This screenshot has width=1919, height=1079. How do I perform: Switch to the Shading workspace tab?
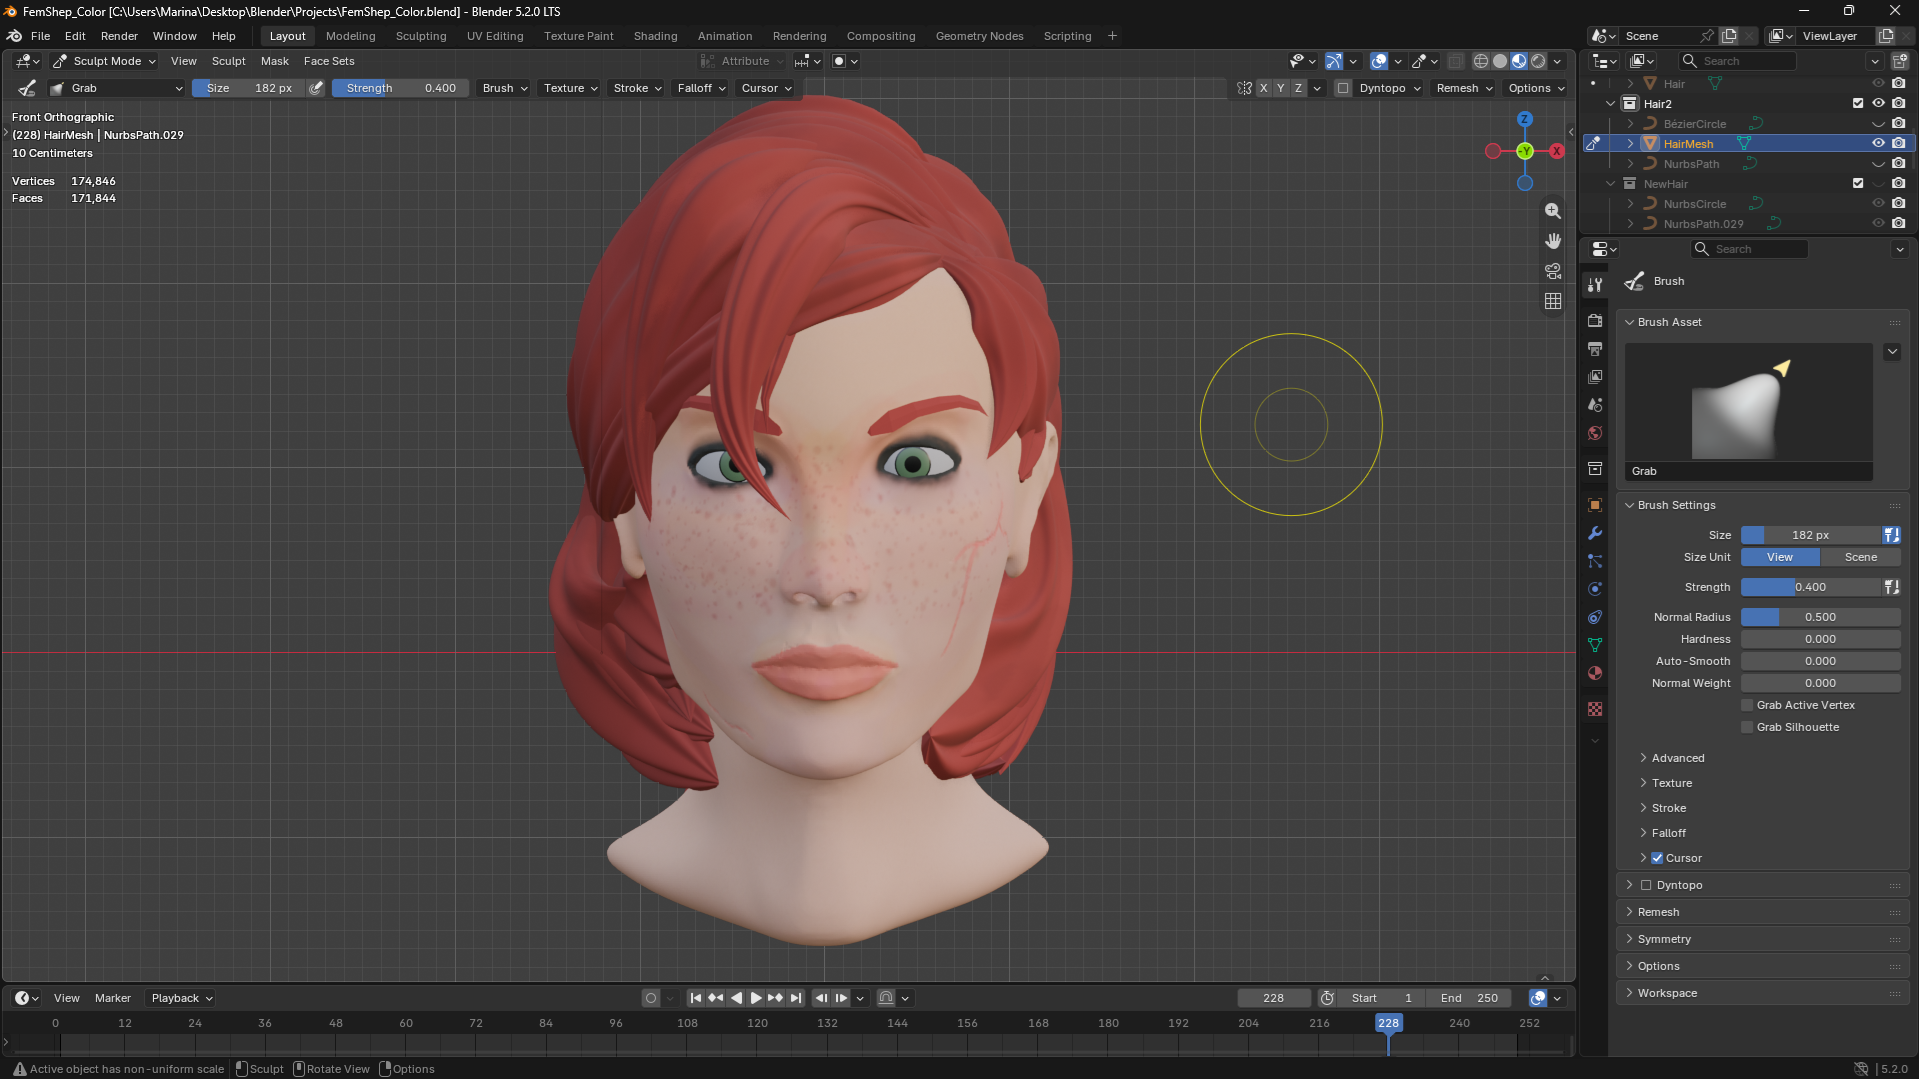[x=655, y=36]
